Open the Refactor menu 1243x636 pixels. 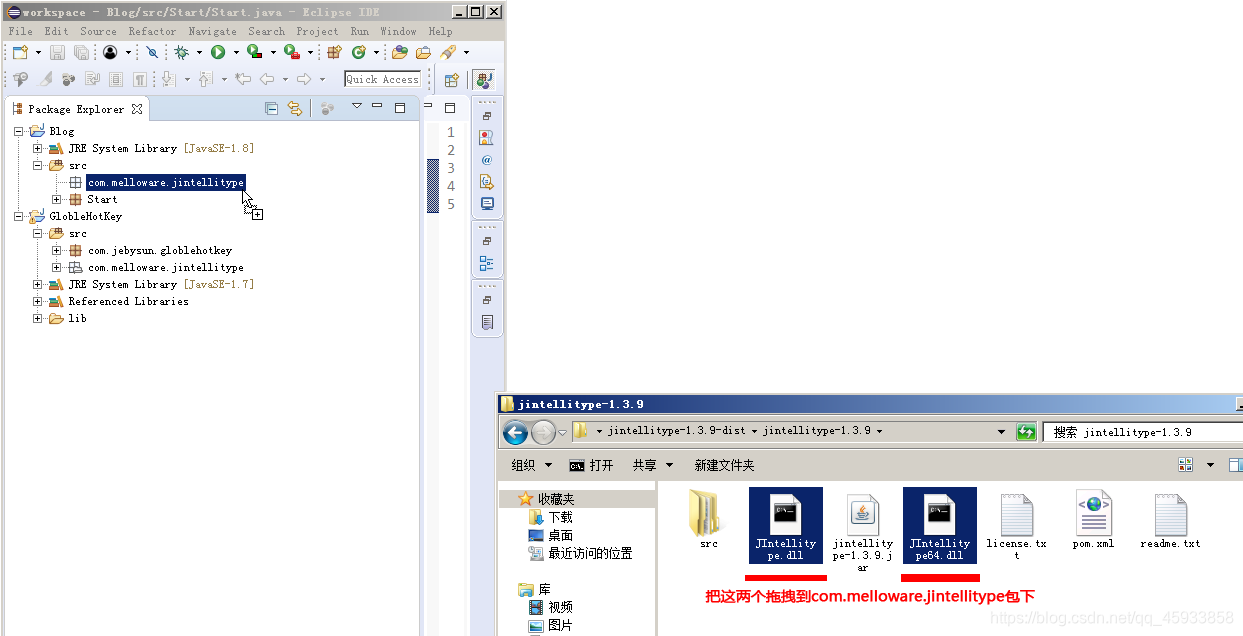[152, 31]
